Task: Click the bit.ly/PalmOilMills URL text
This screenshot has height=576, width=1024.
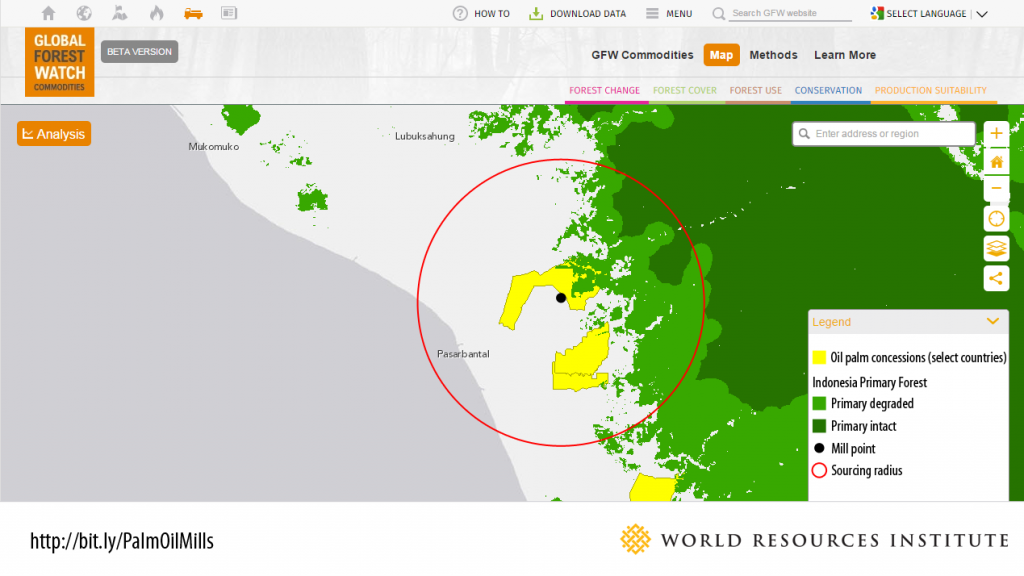Action: [121, 541]
